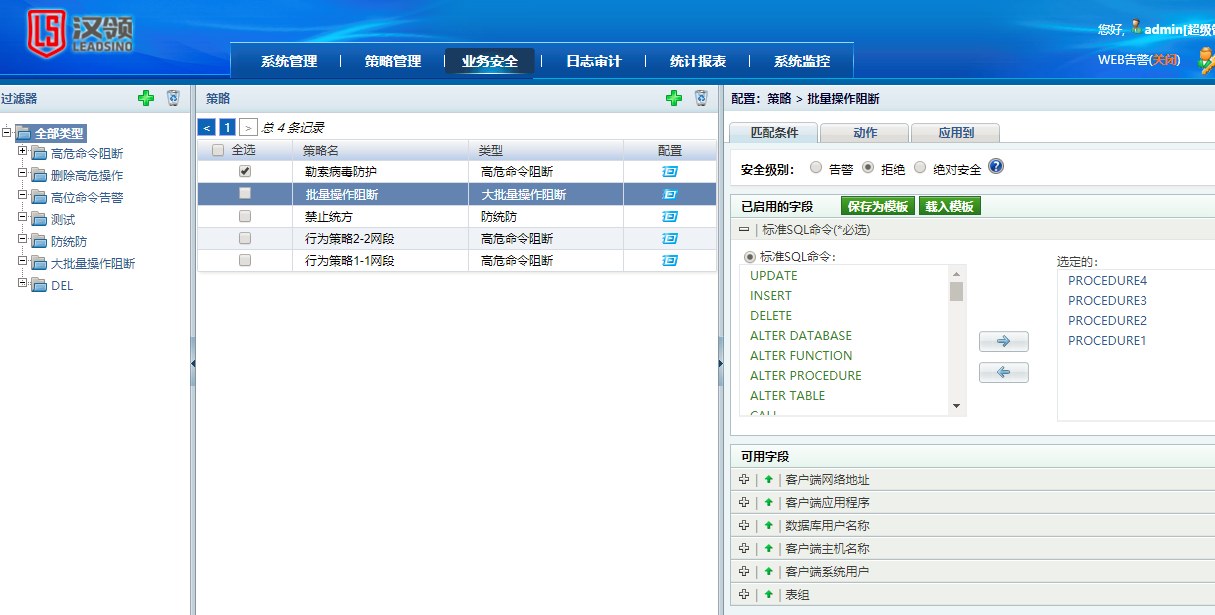The width and height of the screenshot is (1215, 615).
Task: Switch to the 动作 tab
Action: coord(865,133)
